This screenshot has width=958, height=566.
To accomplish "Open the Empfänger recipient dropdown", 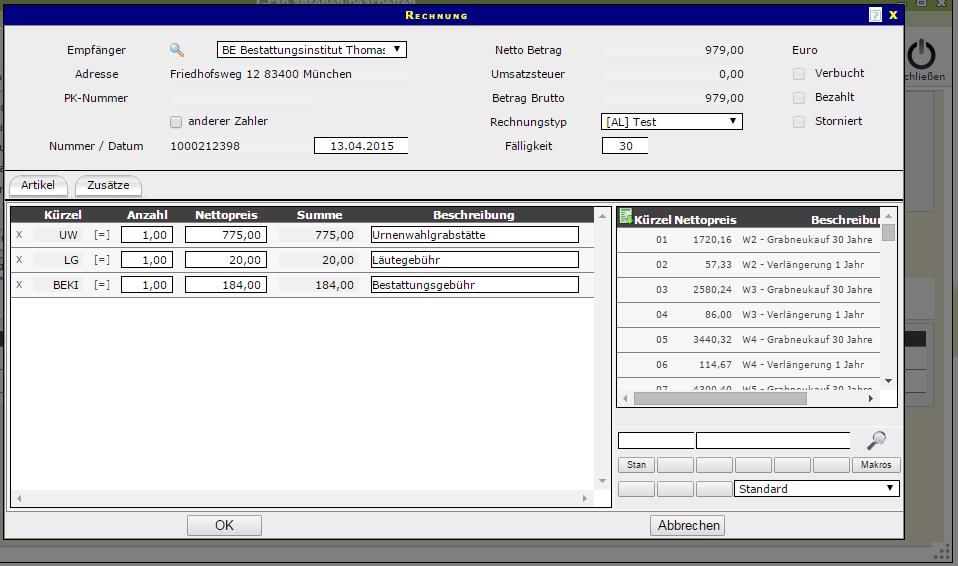I will click(x=312, y=49).
